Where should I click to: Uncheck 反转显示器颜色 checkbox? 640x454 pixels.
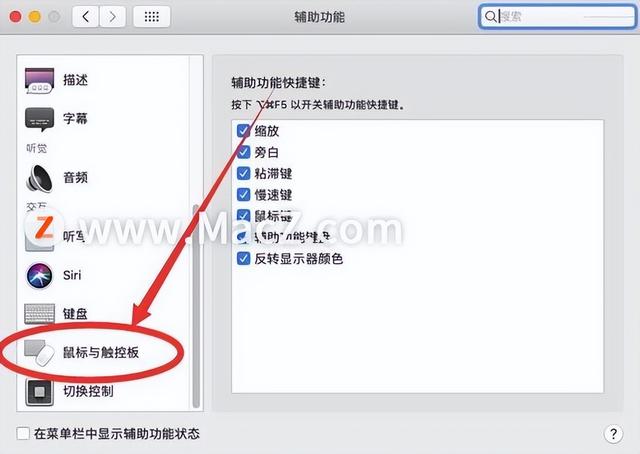pos(243,258)
